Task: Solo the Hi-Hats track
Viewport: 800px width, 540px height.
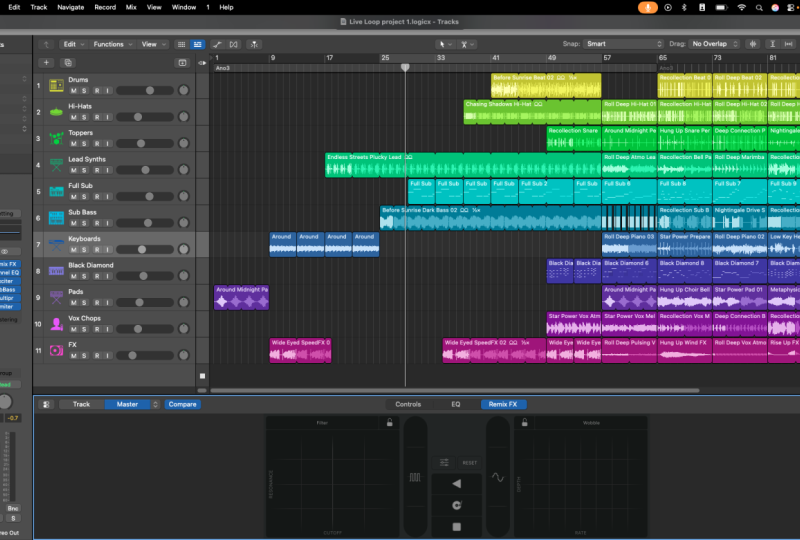Action: click(84, 117)
